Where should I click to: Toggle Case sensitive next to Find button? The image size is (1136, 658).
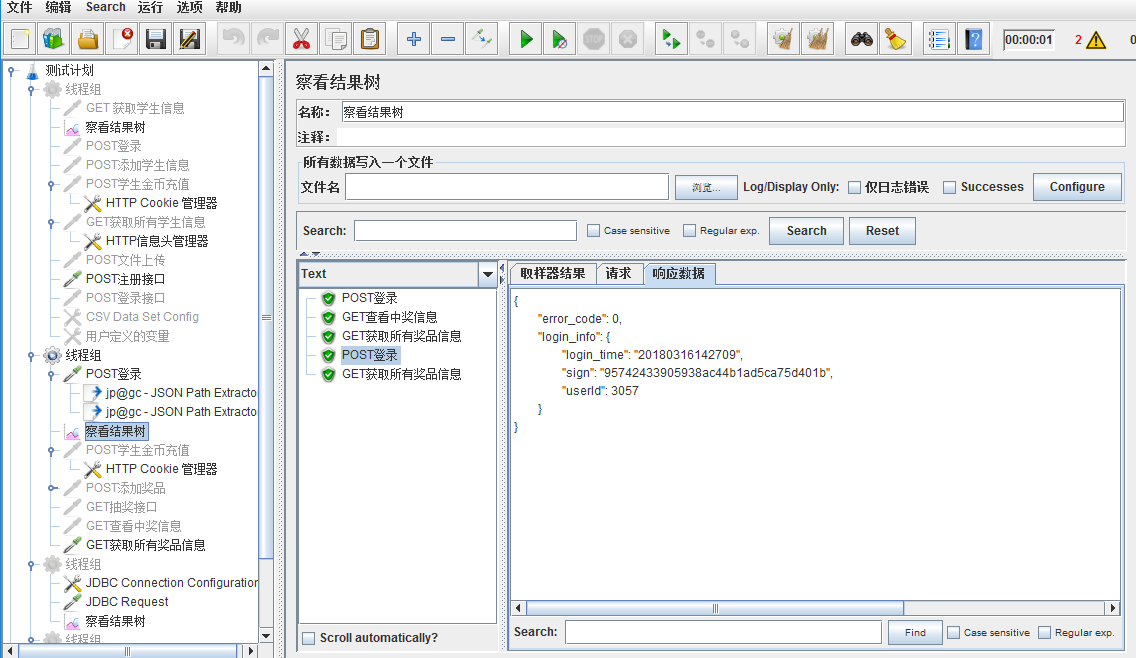click(x=953, y=633)
